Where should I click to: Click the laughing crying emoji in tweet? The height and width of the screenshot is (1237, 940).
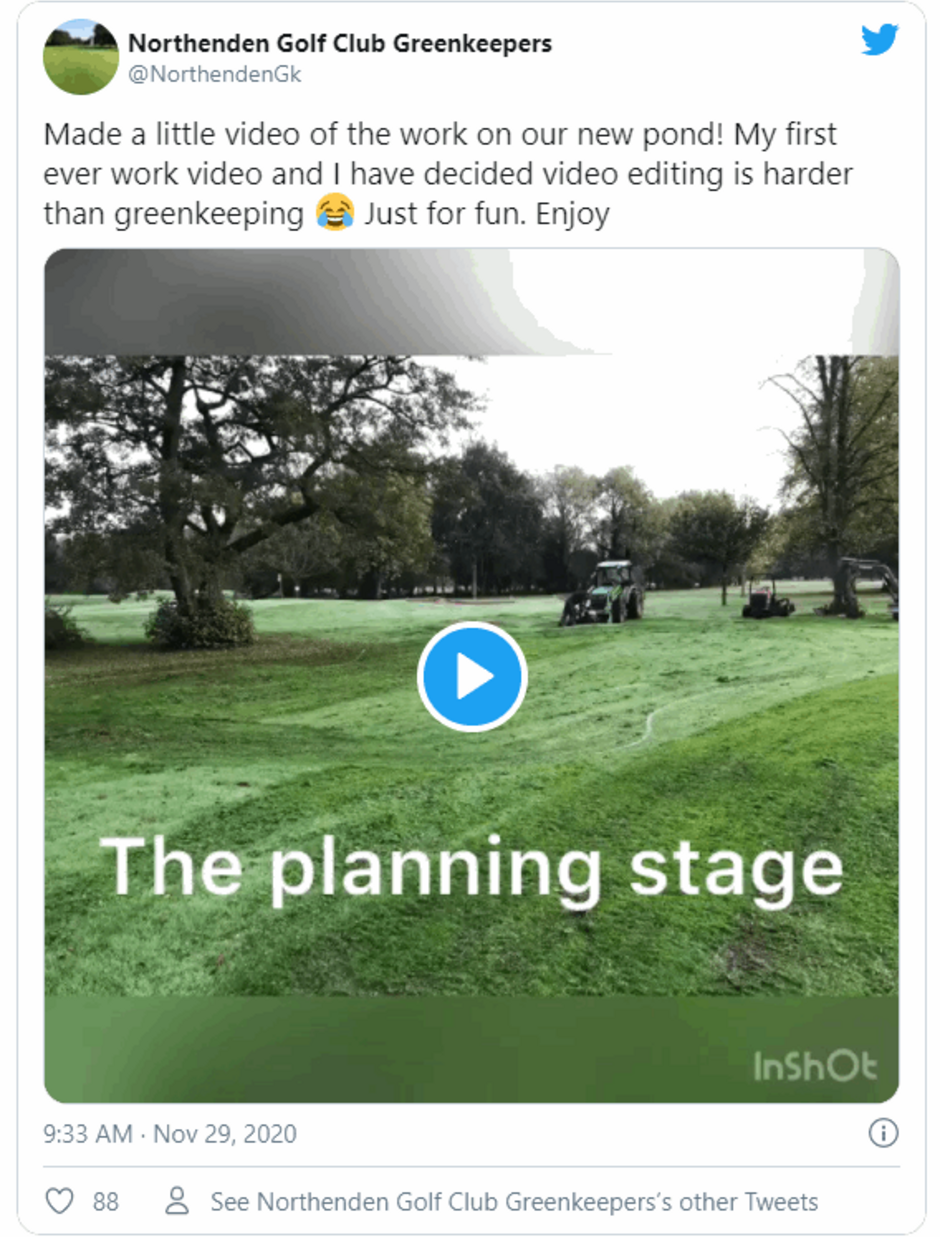point(334,213)
